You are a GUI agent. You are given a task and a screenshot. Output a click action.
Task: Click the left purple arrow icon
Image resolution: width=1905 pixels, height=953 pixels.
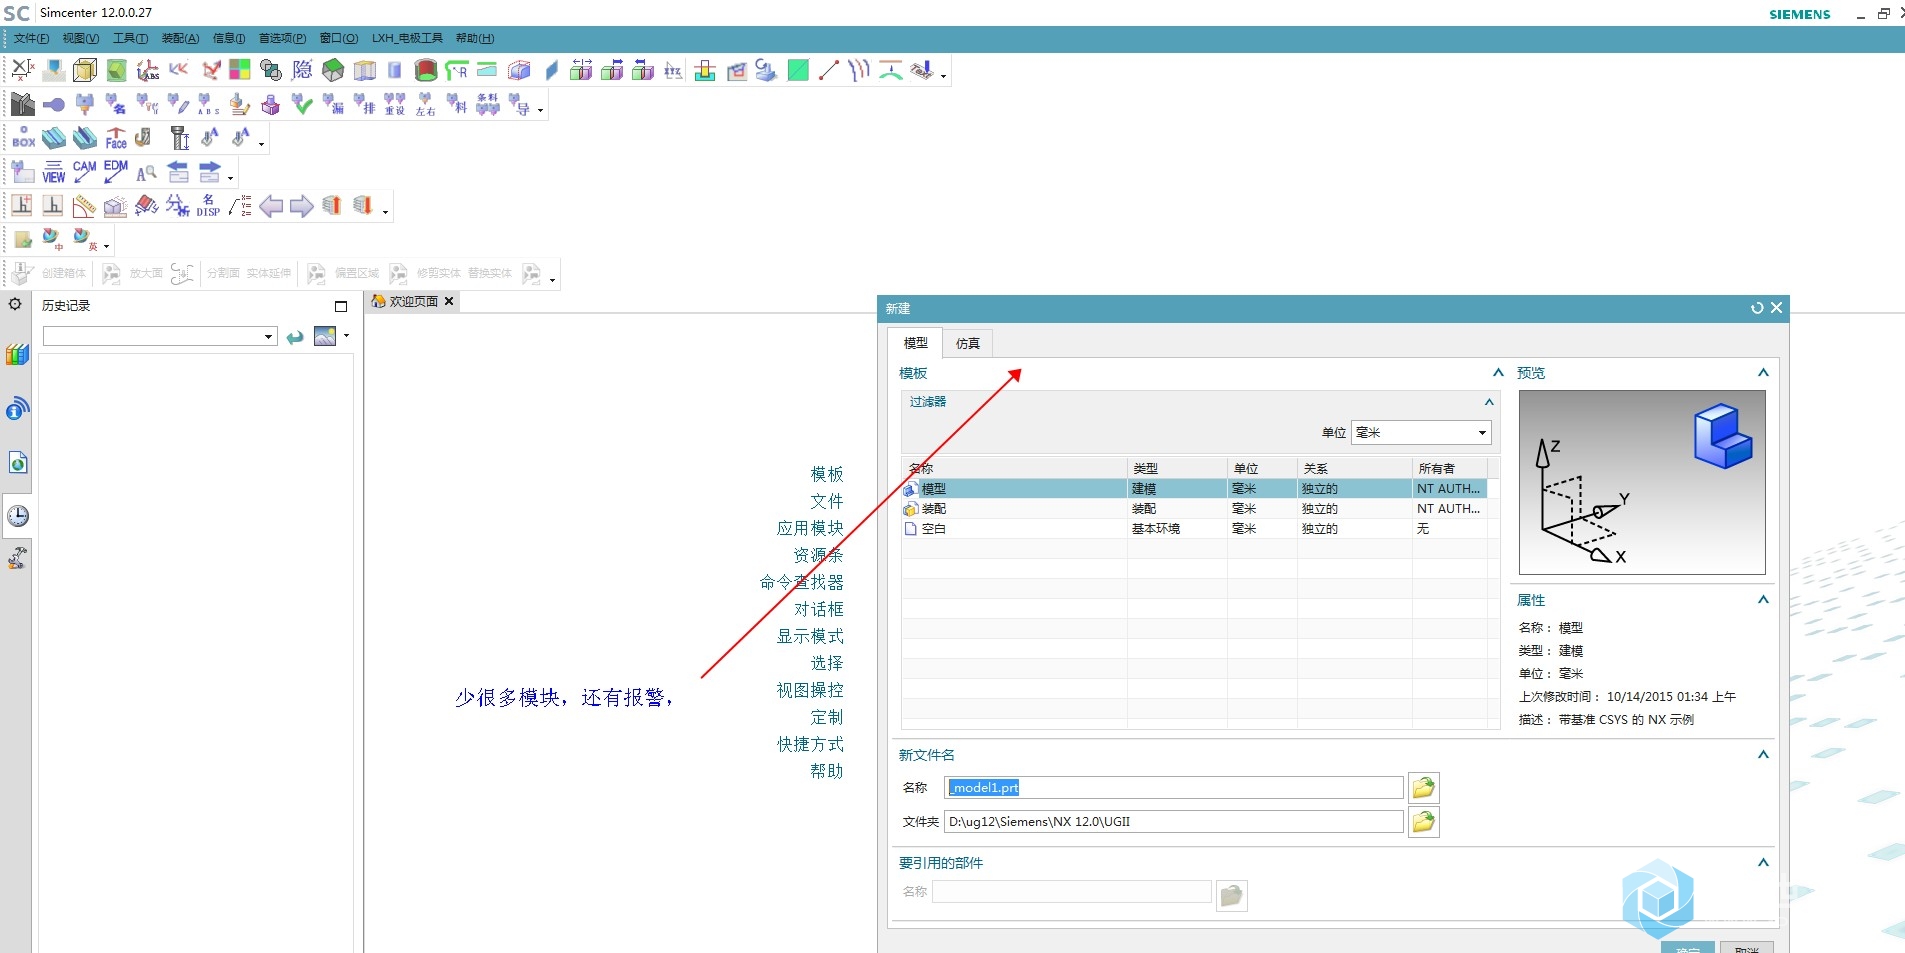(271, 206)
